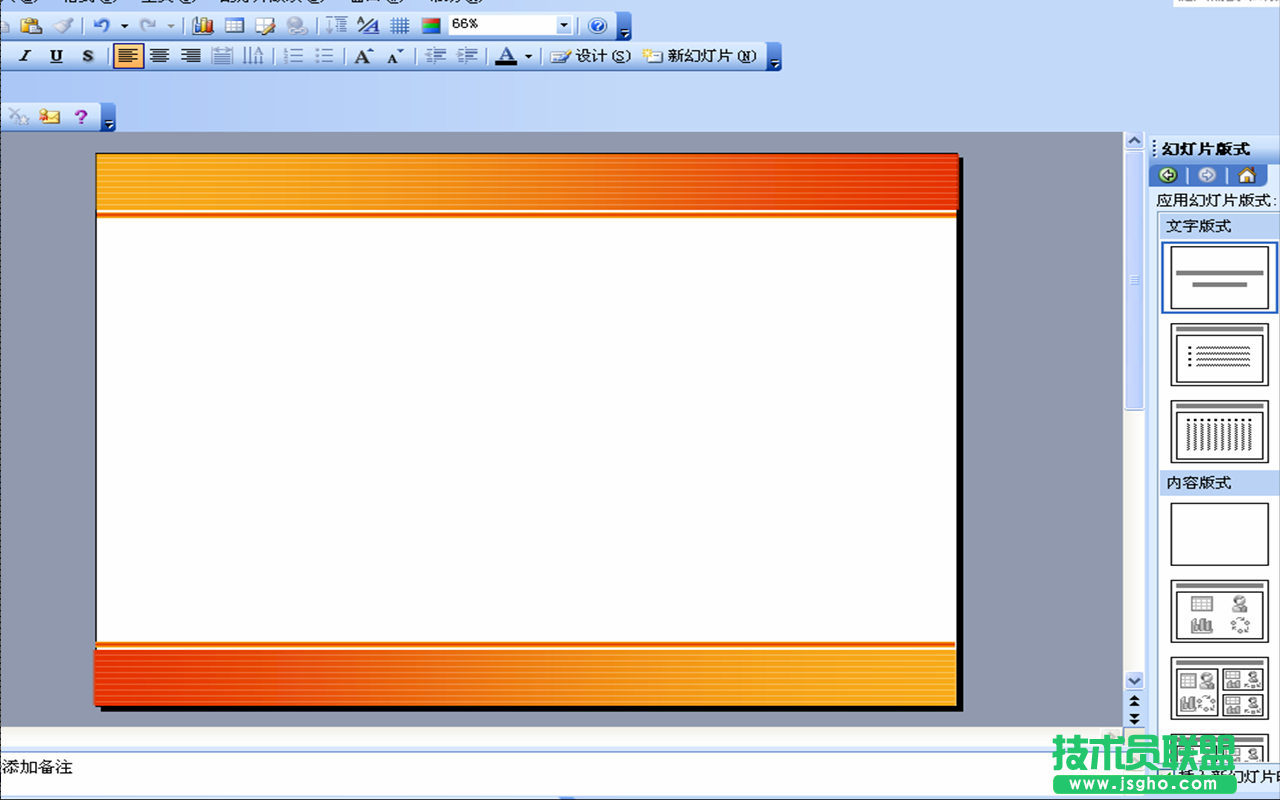The height and width of the screenshot is (800, 1280).
Task: Click the Decrease Font Size icon
Action: point(395,56)
